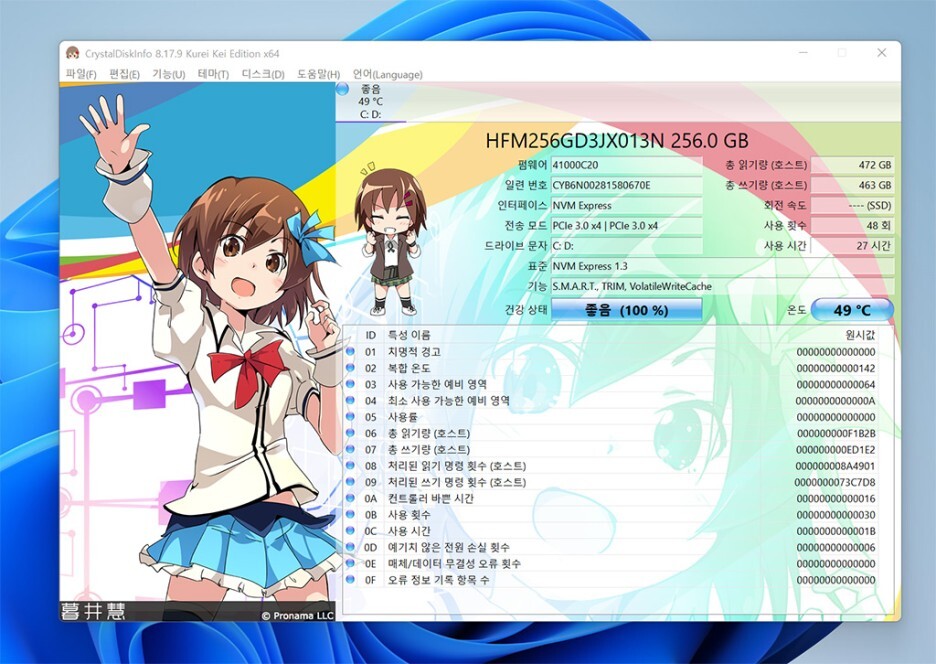Select the C: D: disk status indicator
Screen dimensions: 936x664
pyautogui.click(x=370, y=102)
